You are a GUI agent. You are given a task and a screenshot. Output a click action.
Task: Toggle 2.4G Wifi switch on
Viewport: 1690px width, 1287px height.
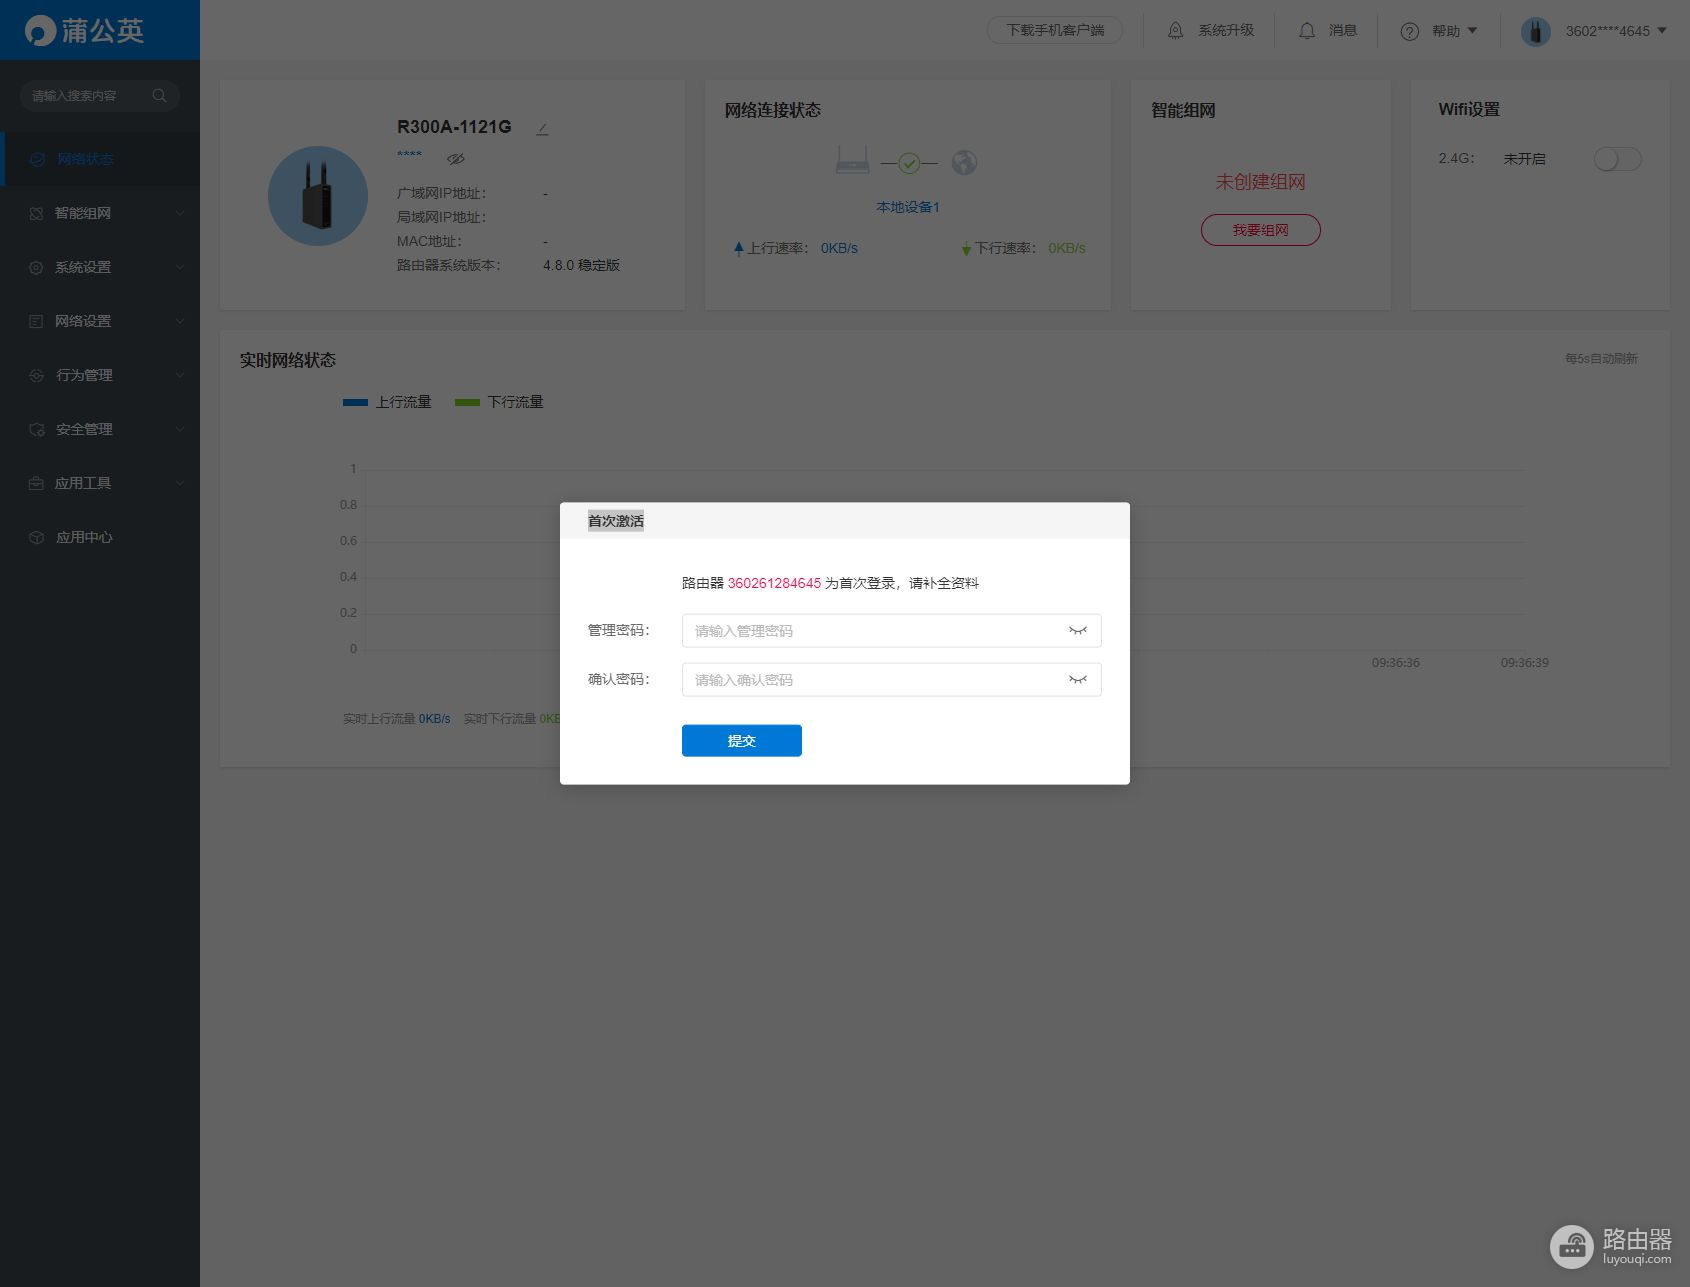(1618, 159)
